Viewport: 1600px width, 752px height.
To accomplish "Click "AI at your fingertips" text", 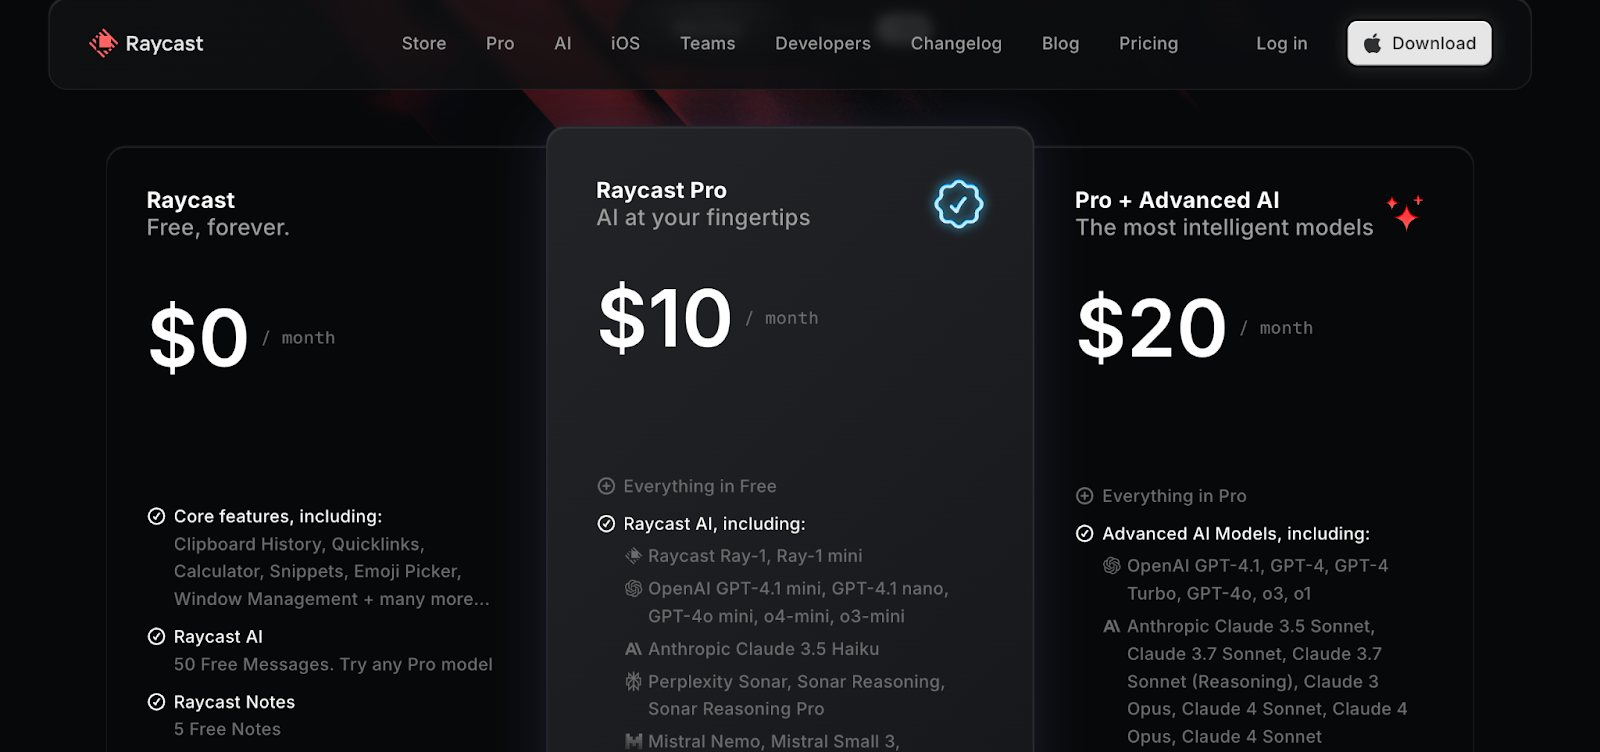I will pos(703,218).
